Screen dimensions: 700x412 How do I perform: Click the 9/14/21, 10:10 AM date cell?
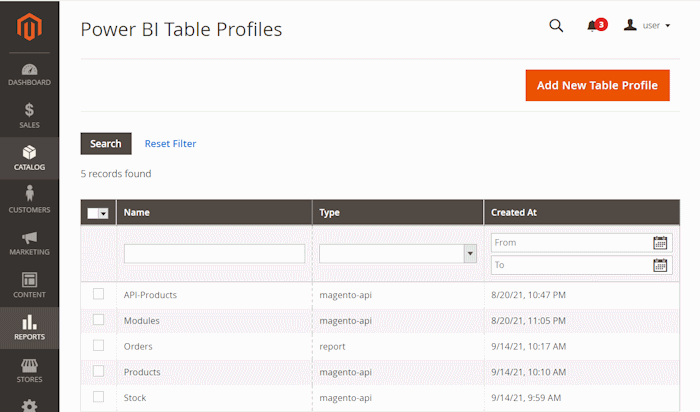tap(529, 372)
